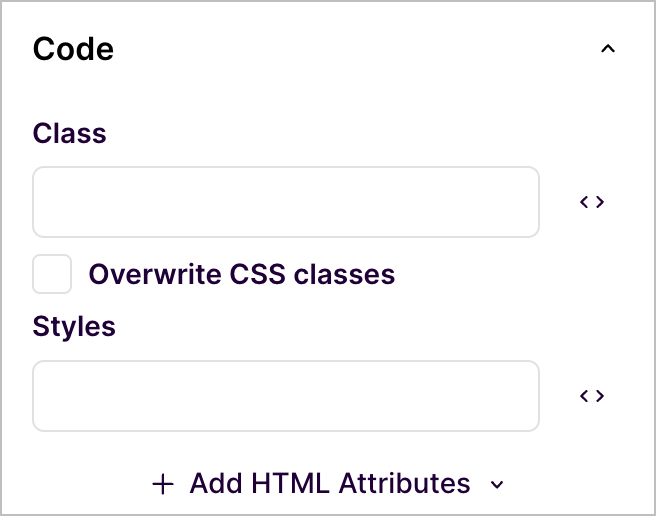This screenshot has width=656, height=516.
Task: Tick the box left of Overwrite CSS classes
Action: tap(52, 274)
